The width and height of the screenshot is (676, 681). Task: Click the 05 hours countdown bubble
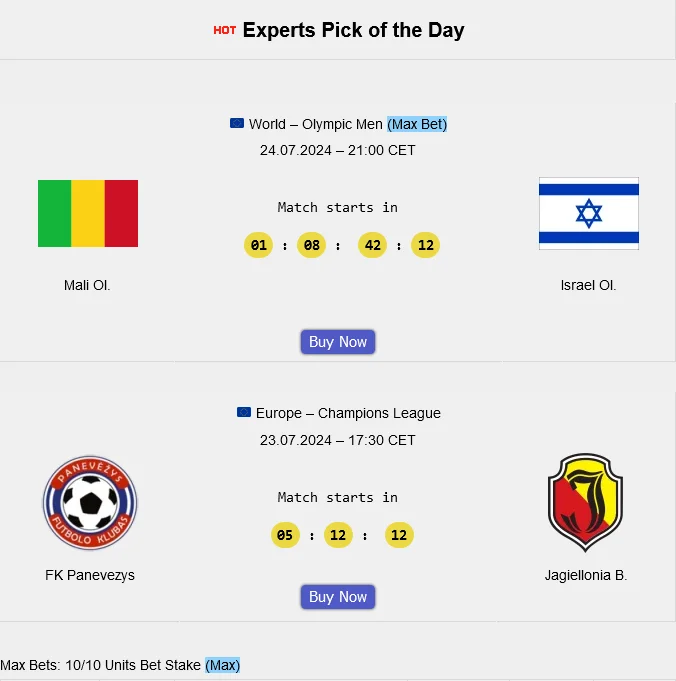[285, 535]
